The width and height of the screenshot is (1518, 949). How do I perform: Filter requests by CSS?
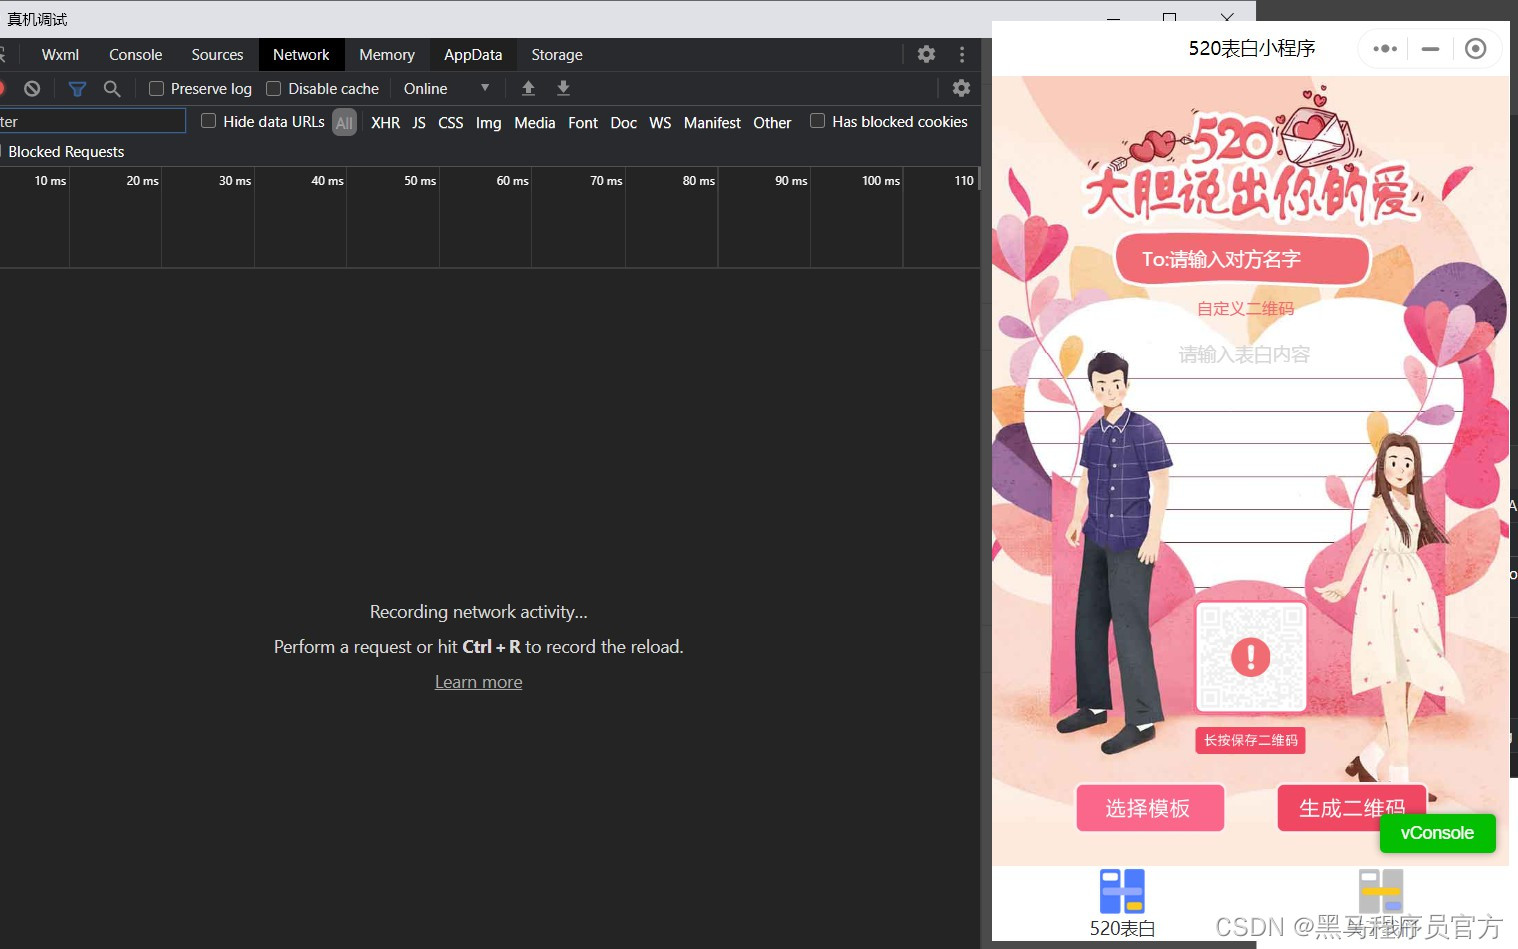(x=451, y=123)
